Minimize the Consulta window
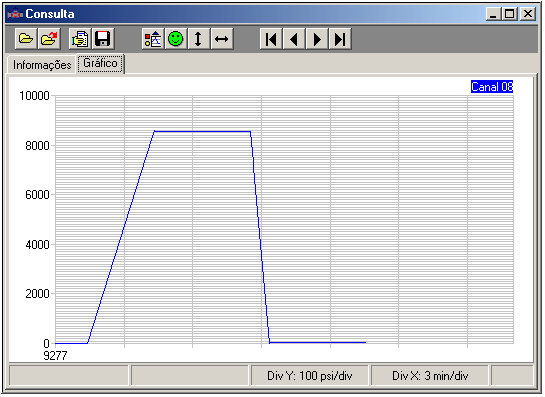The image size is (545, 397). (x=493, y=14)
